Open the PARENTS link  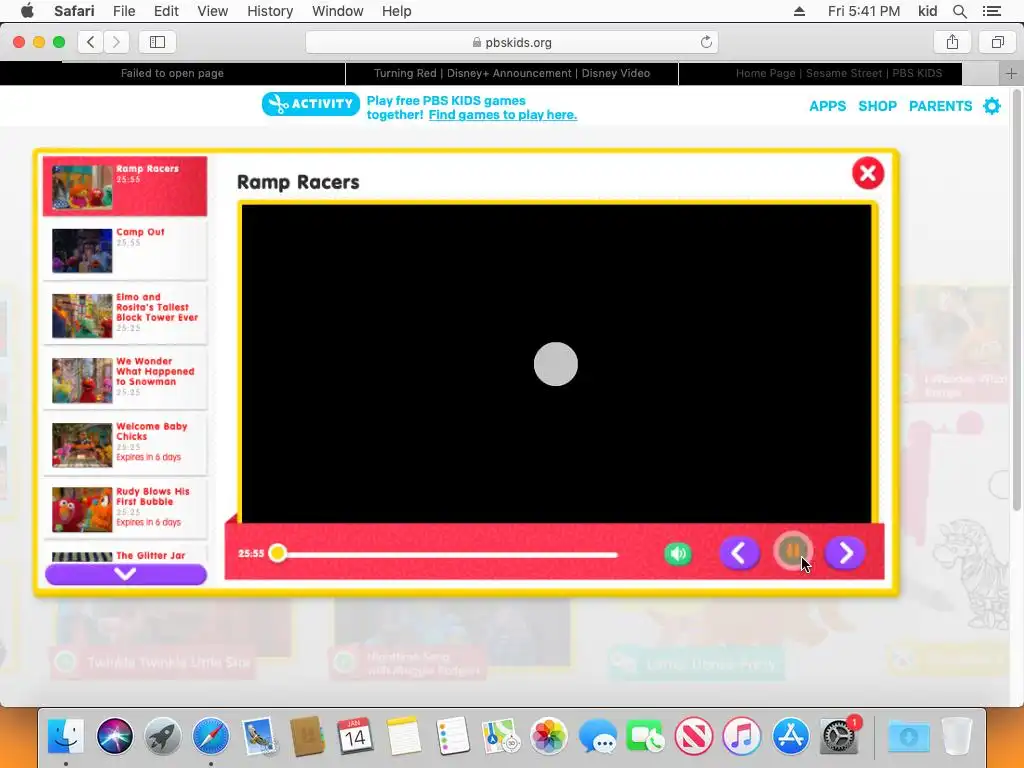[940, 106]
